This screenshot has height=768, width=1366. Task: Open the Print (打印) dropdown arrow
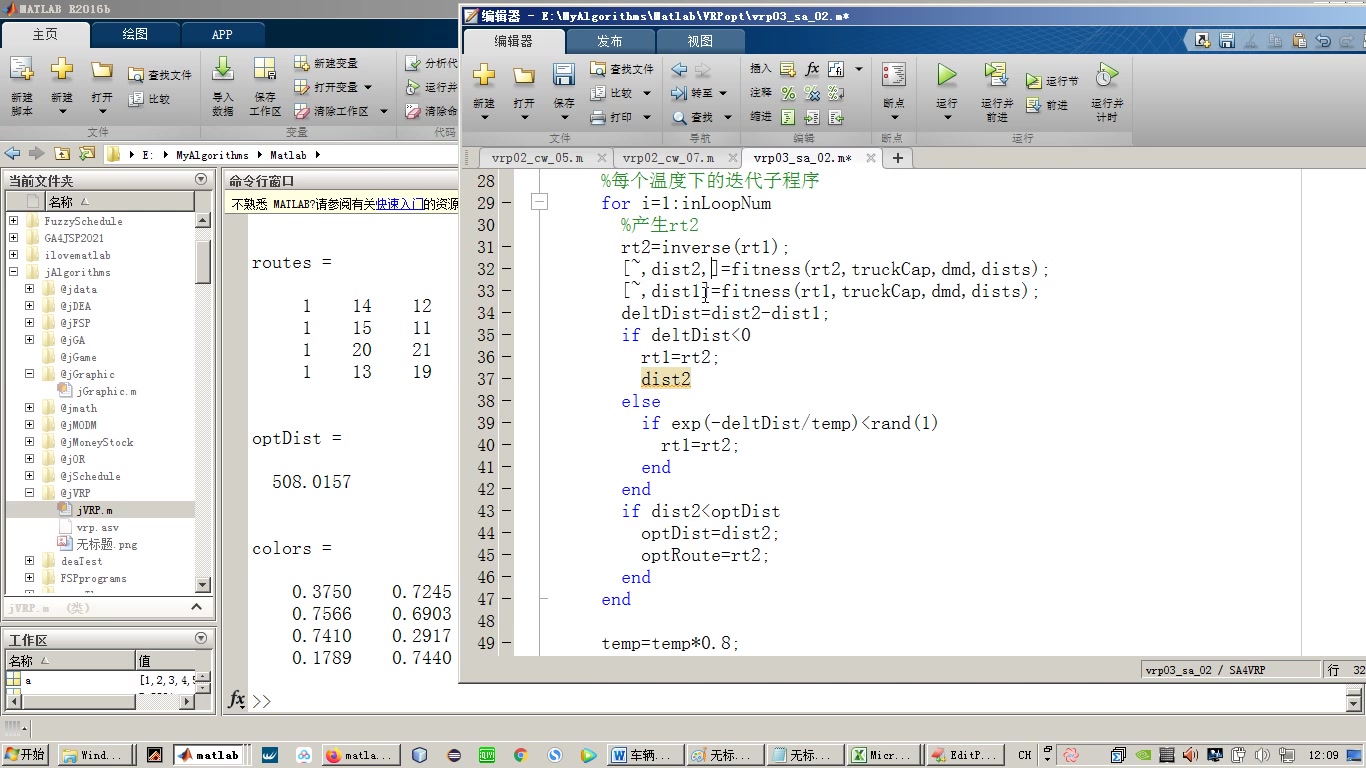coord(647,117)
